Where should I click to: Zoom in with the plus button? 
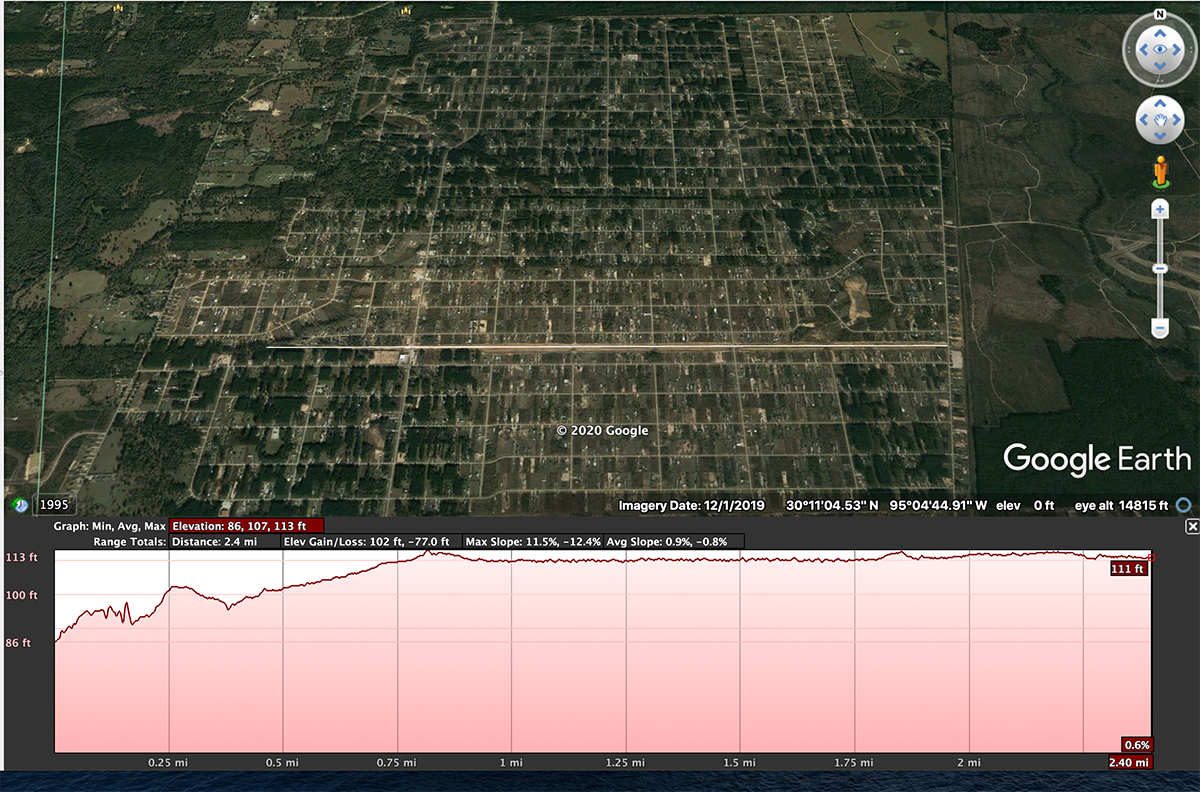(x=1160, y=209)
